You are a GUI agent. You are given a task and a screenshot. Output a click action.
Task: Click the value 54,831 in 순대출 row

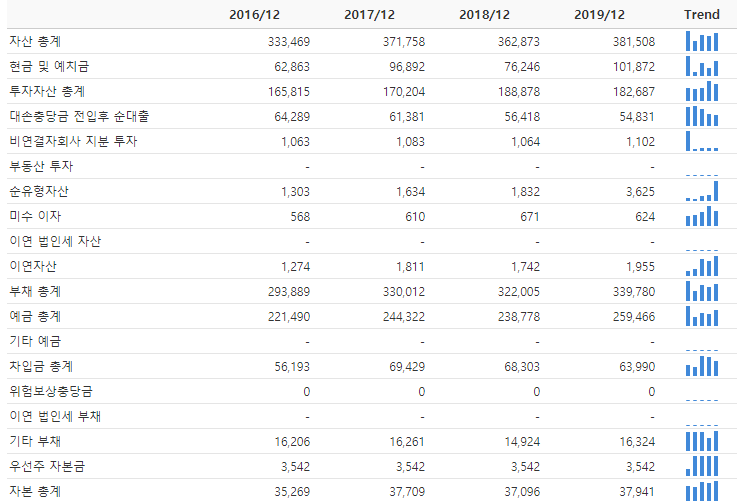(637, 117)
